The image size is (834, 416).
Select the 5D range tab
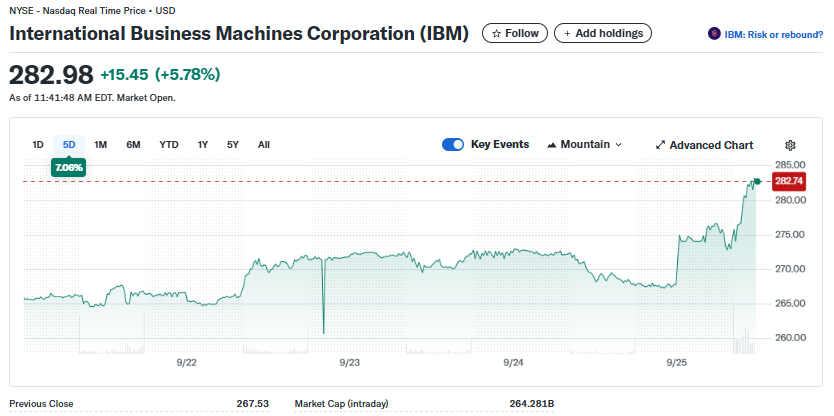69,145
